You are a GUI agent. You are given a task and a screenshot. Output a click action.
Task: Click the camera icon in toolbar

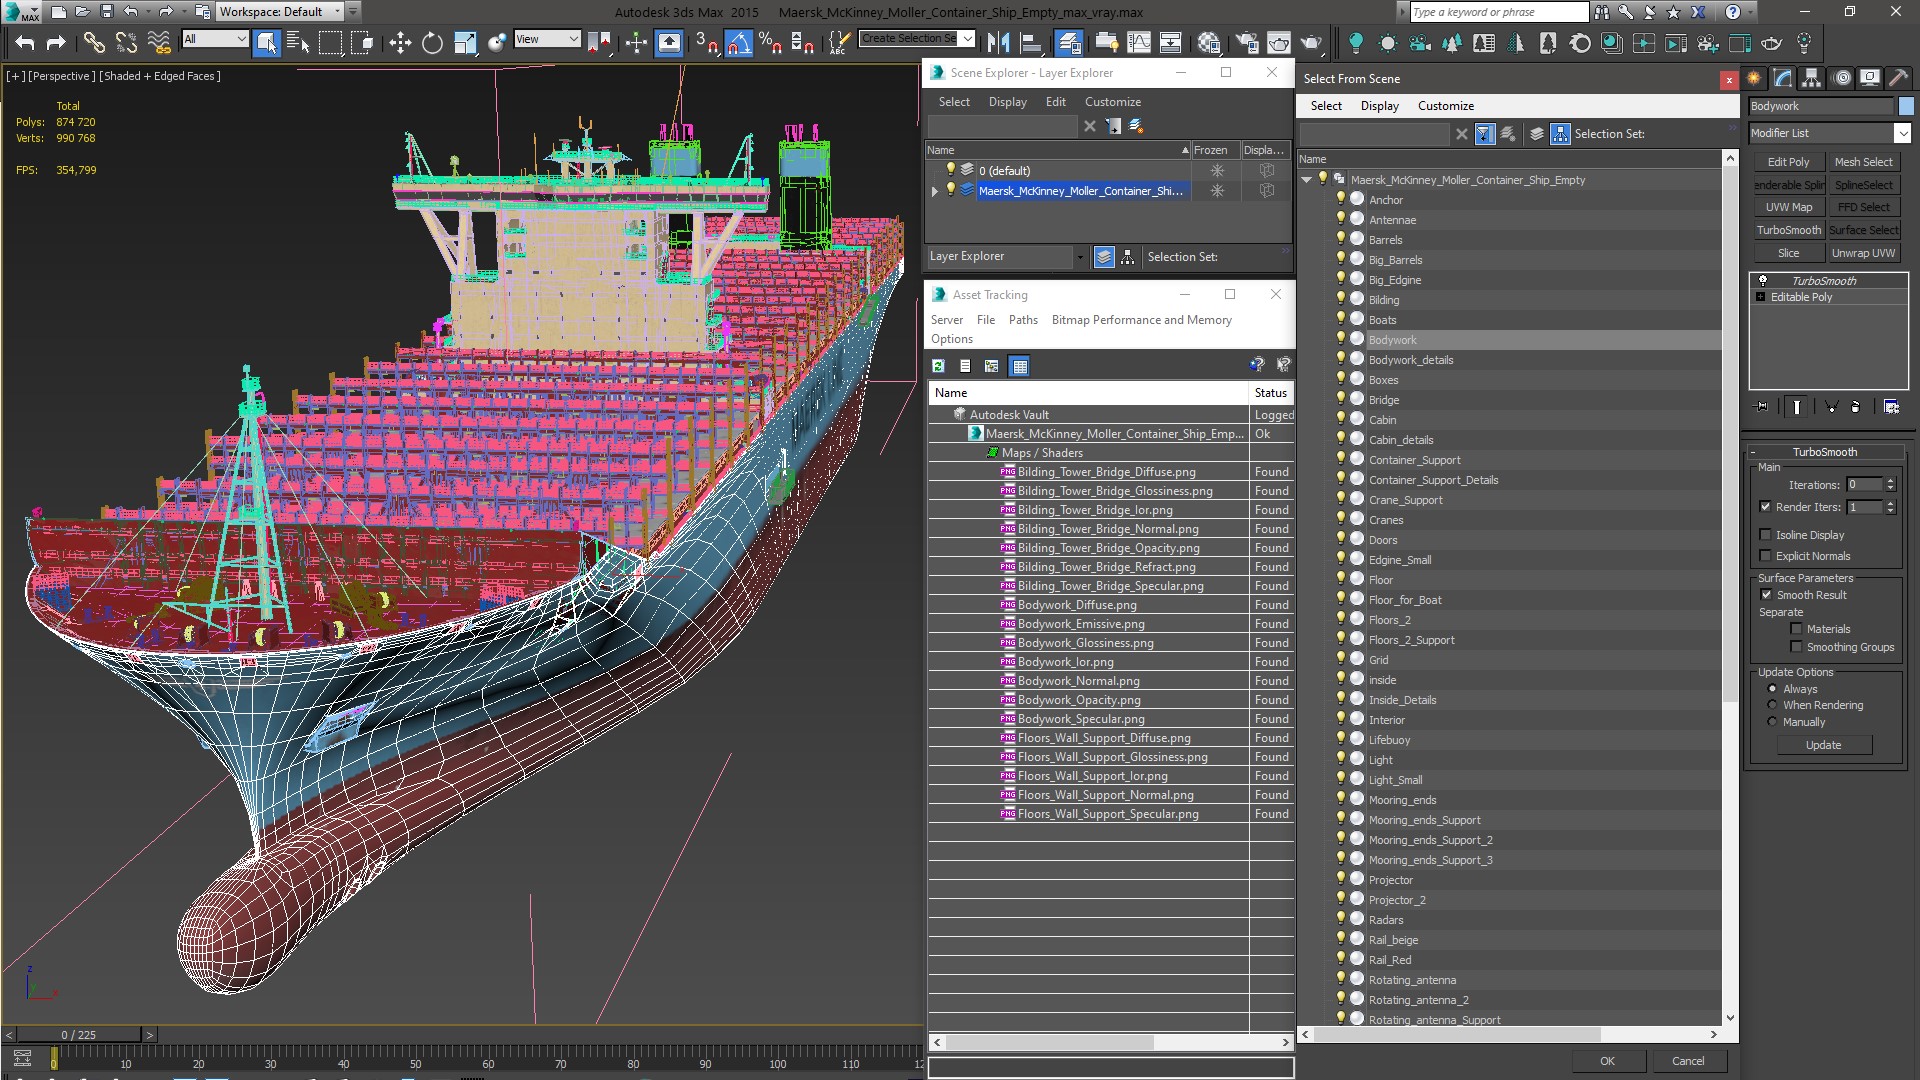point(1420,42)
